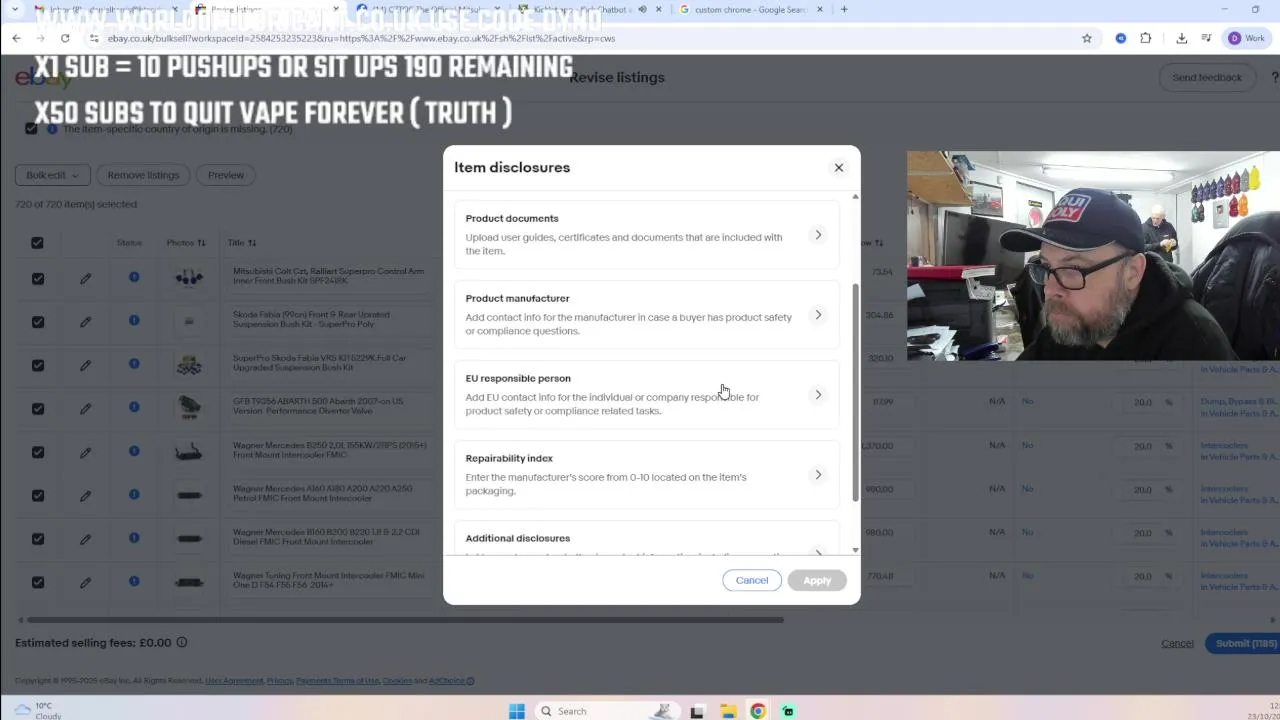
Task: Open the Work profile button
Action: 1248,38
